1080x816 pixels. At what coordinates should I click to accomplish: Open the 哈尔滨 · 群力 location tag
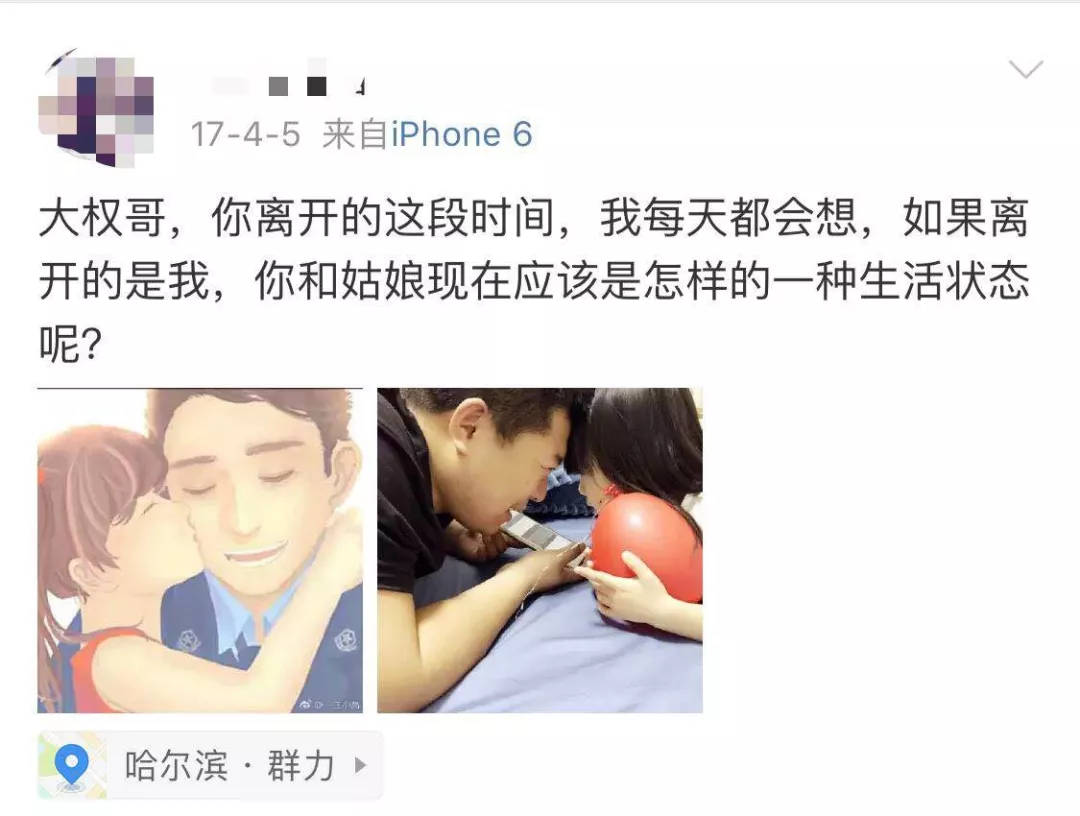210,766
